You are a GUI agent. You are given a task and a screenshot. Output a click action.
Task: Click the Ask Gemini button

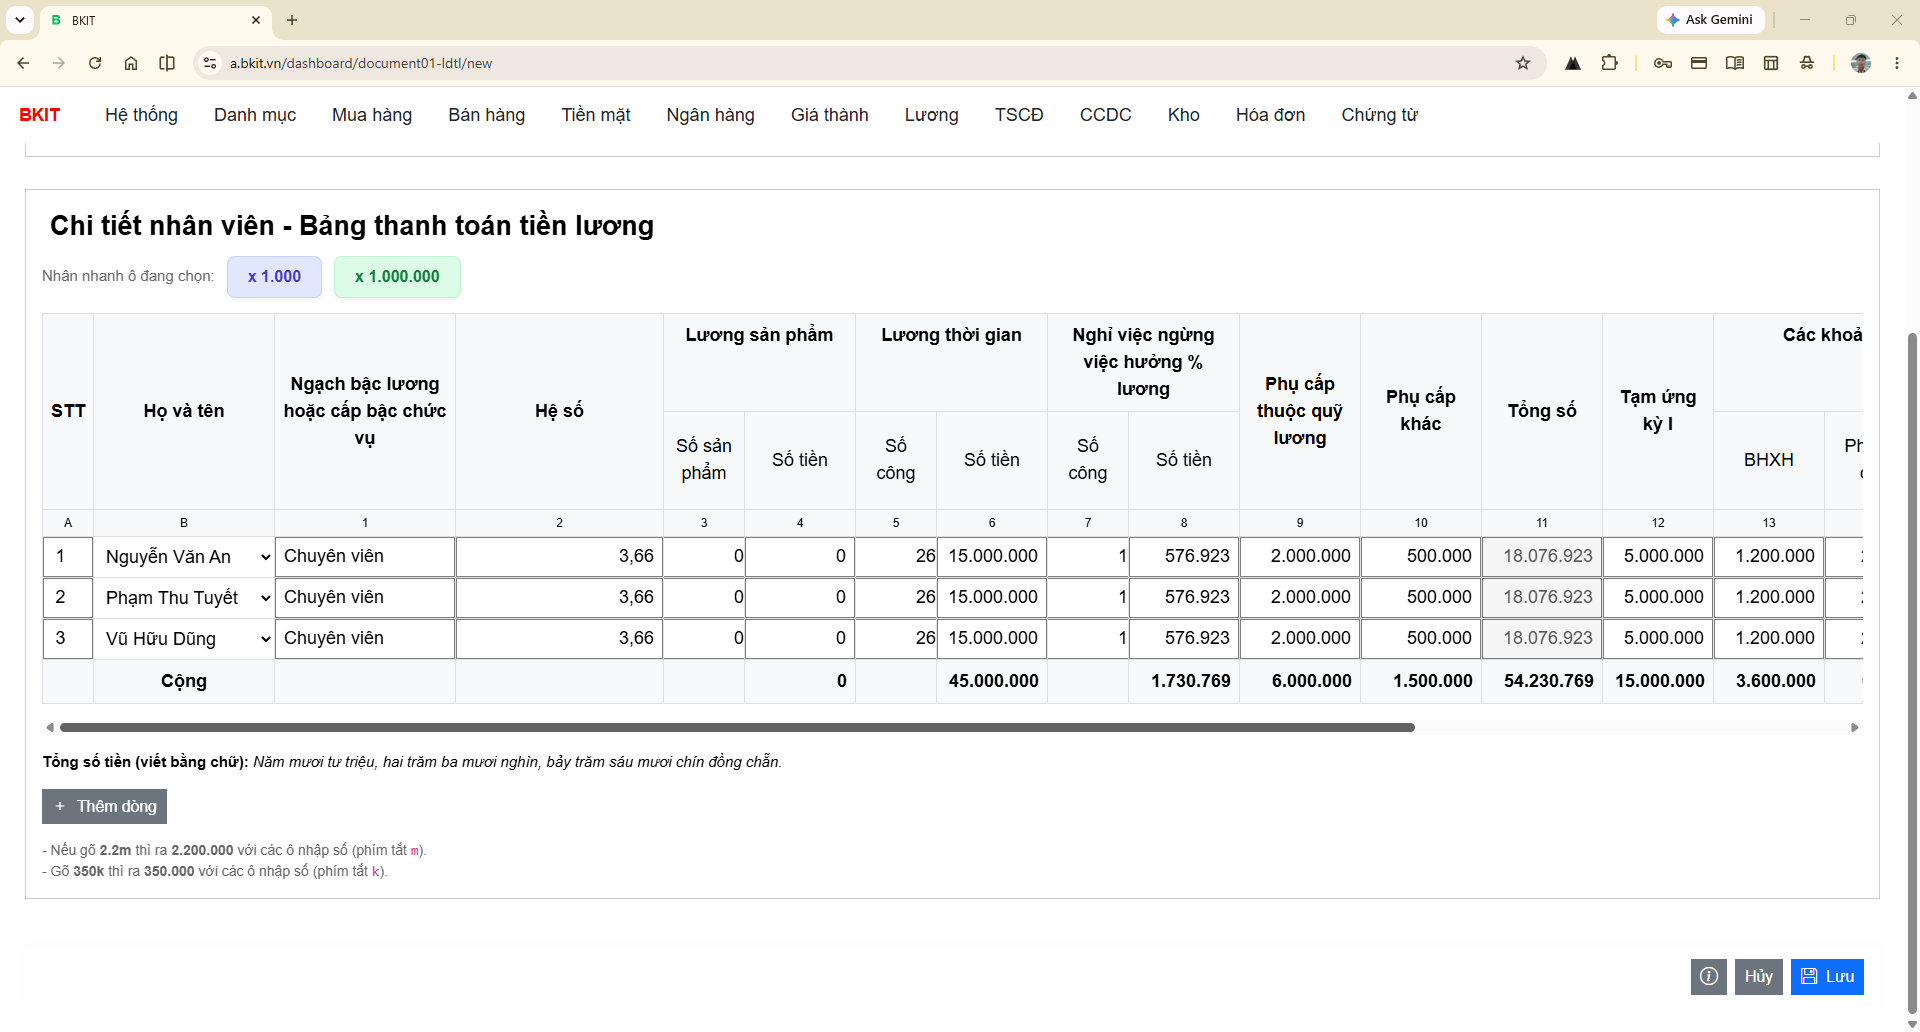click(x=1710, y=20)
